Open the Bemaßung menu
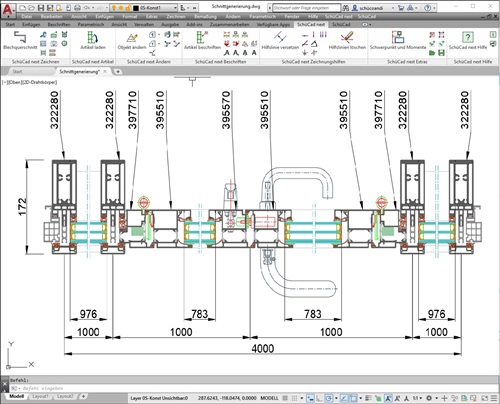Screen dimensions: 500x404 [x=205, y=16]
